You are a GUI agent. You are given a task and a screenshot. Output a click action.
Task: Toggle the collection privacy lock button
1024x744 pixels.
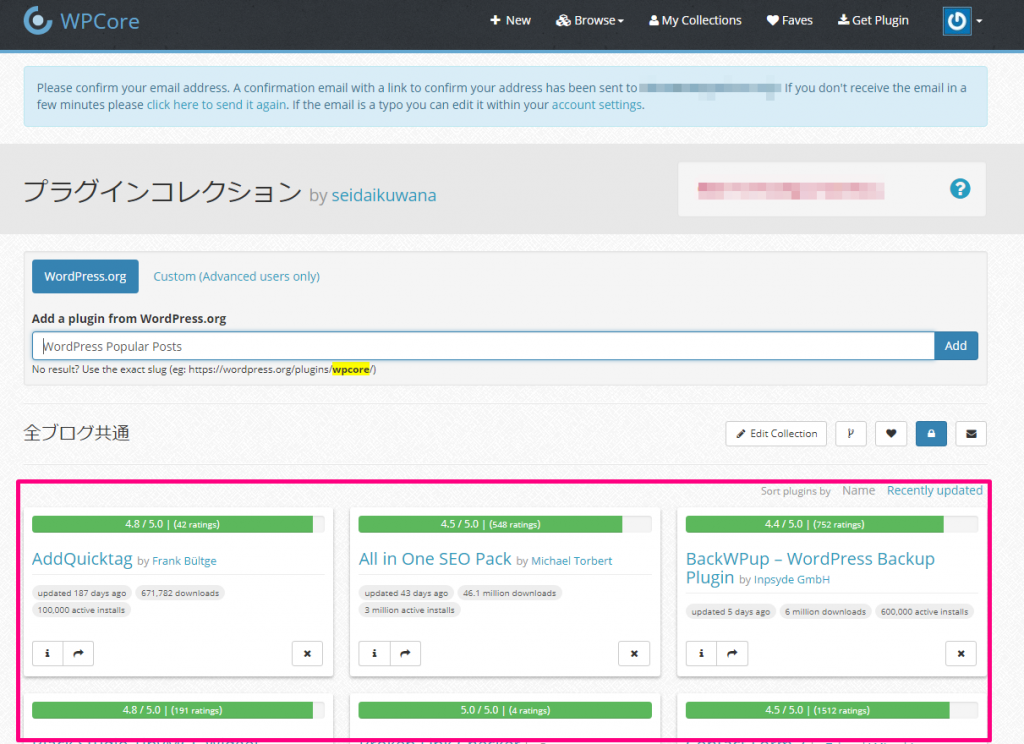[x=931, y=434]
